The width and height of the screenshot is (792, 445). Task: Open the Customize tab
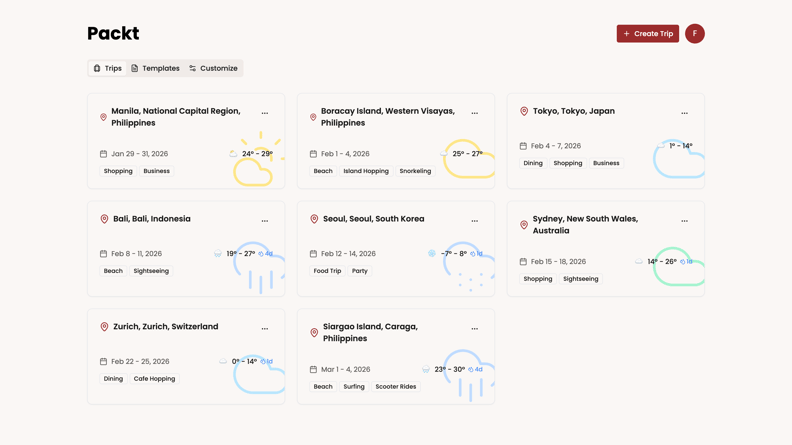[213, 68]
